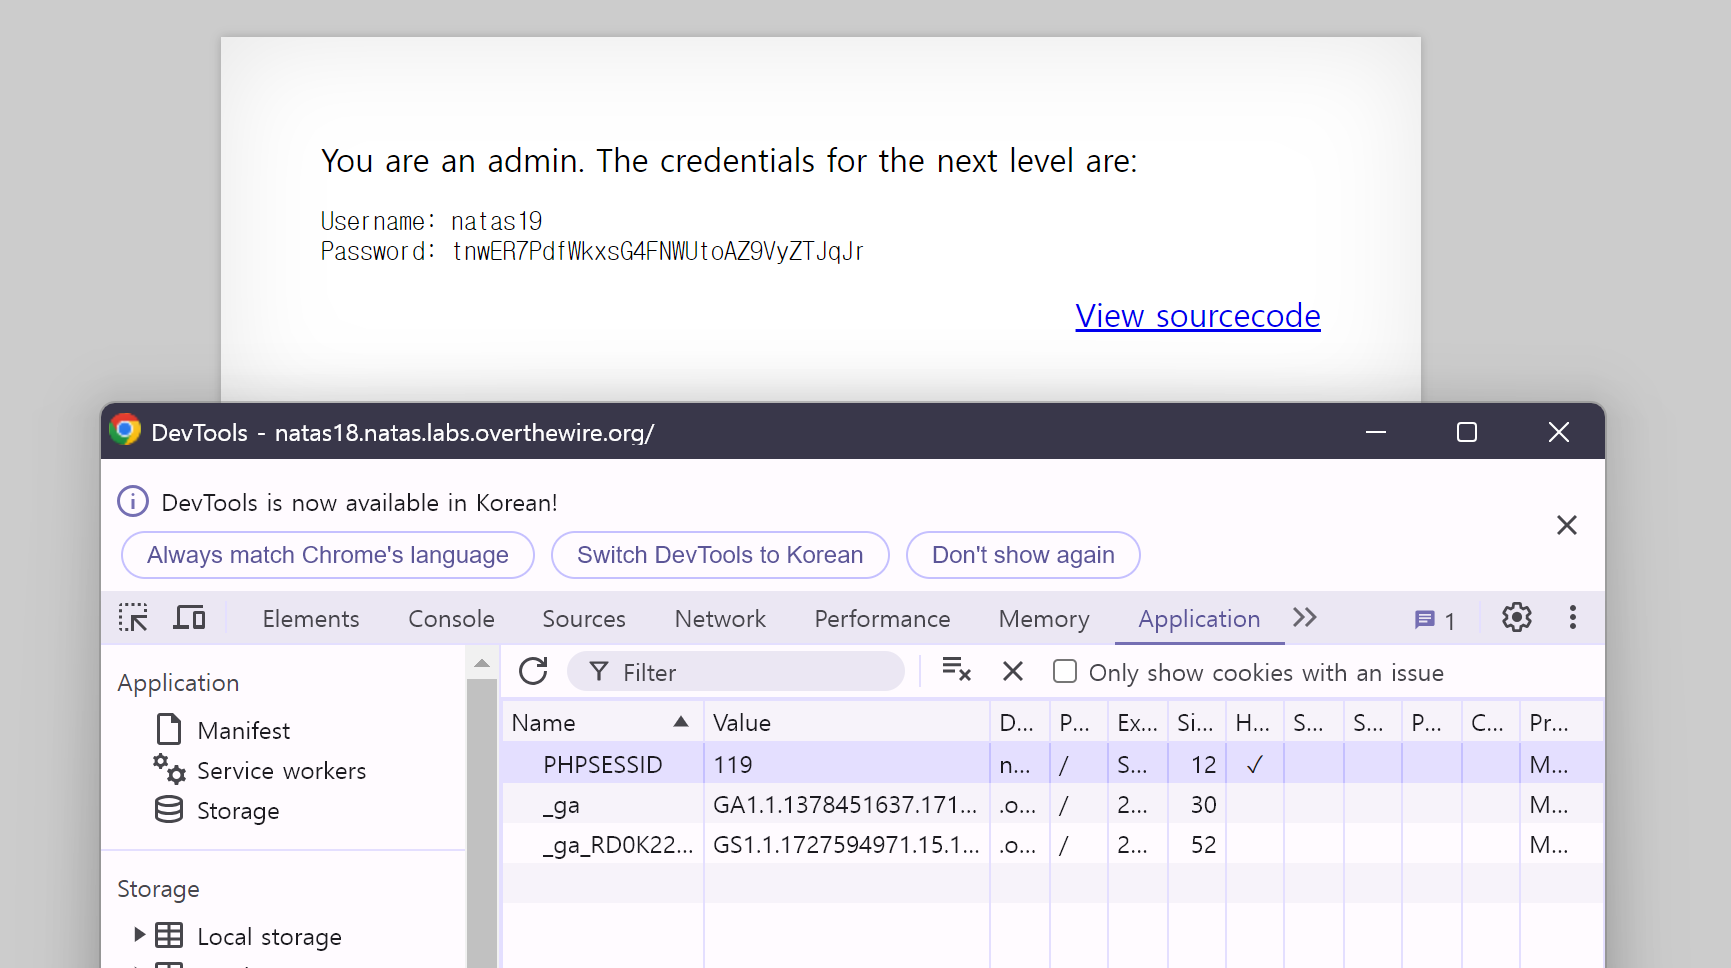
Task: Click Always match Chrome's language button
Action: [x=328, y=555]
